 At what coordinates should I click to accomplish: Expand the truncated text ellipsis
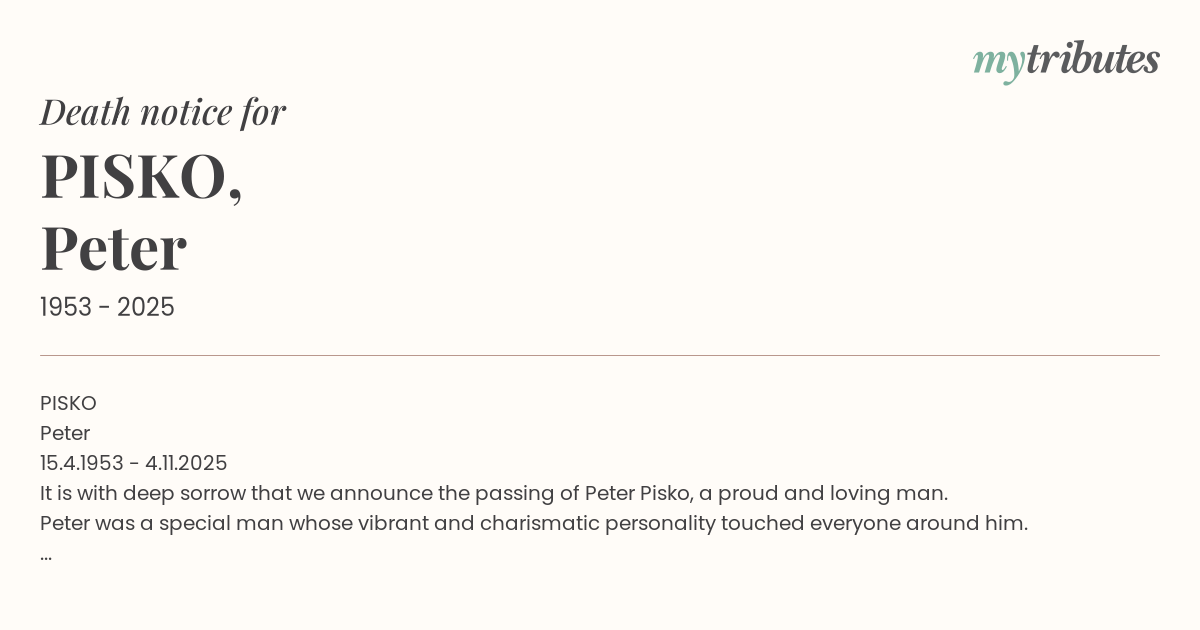pos(46,555)
